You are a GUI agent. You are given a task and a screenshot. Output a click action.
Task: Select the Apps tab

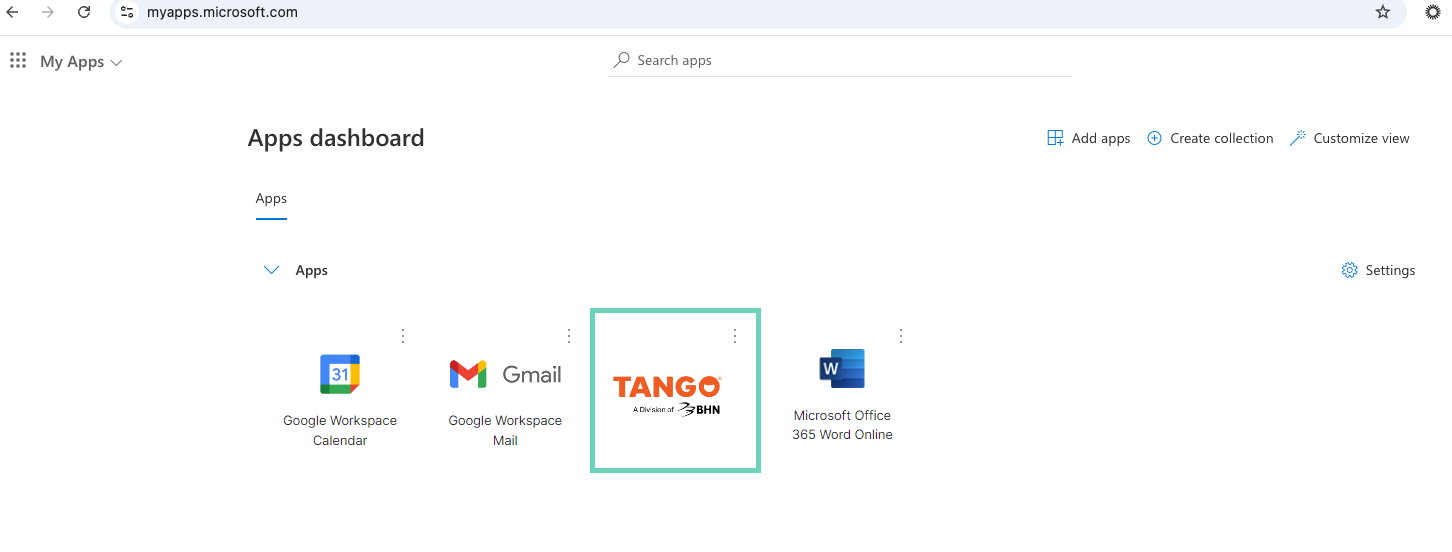[271, 199]
